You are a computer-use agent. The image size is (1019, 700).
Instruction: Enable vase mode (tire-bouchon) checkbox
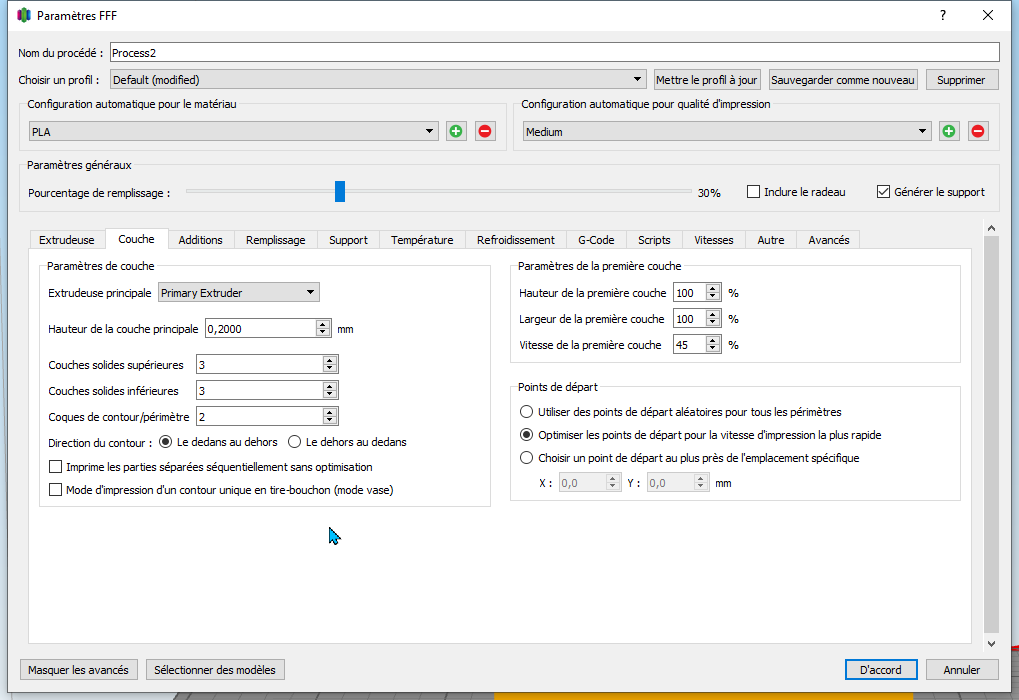(x=56, y=490)
